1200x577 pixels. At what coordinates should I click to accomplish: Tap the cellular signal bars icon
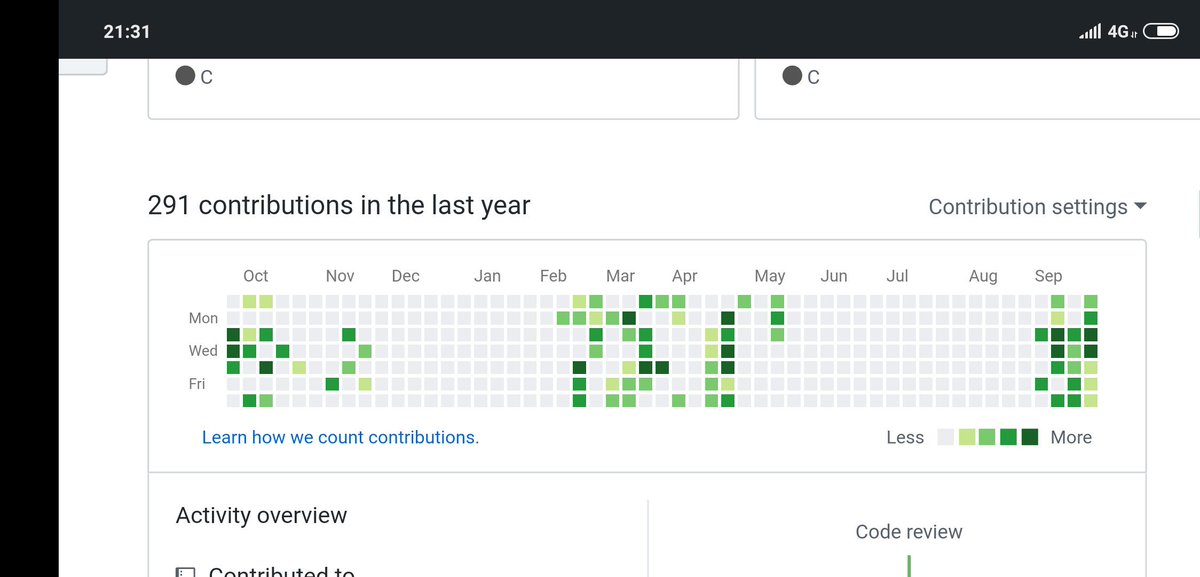click(1090, 32)
